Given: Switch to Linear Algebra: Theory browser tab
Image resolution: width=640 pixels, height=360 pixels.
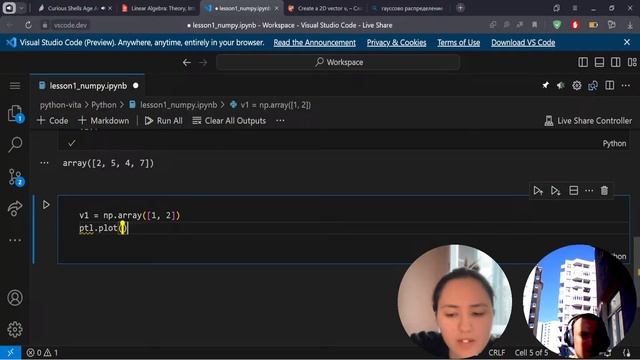Looking at the screenshot, I should (158, 8).
